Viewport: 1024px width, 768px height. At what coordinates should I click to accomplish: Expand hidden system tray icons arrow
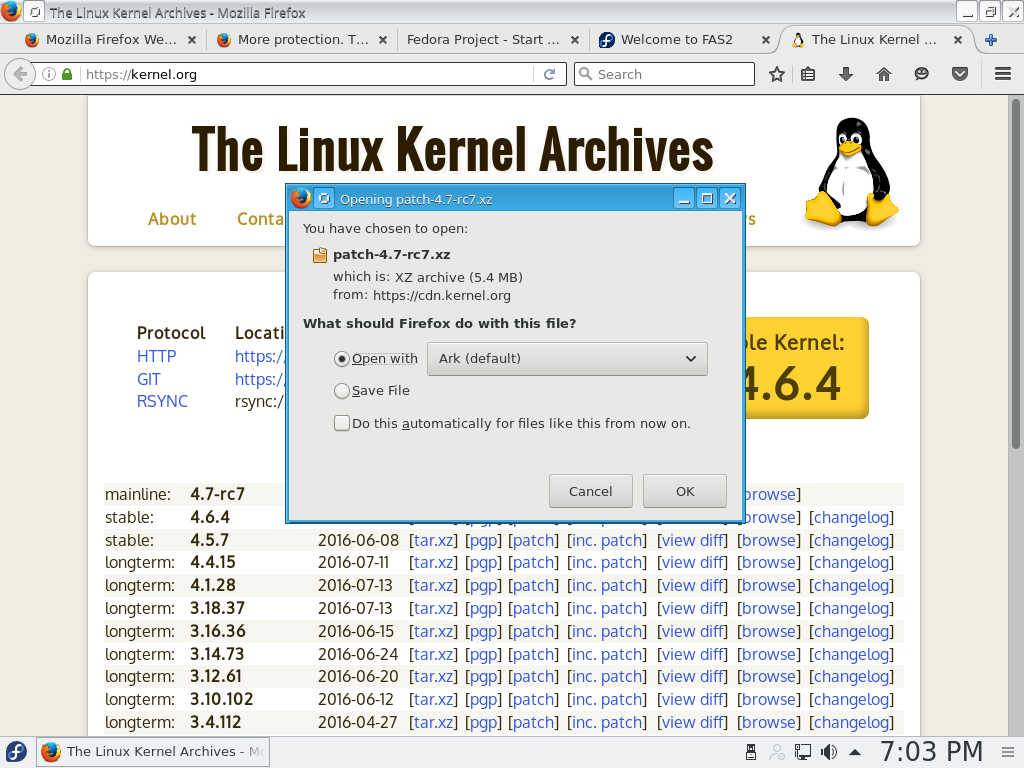click(x=855, y=752)
